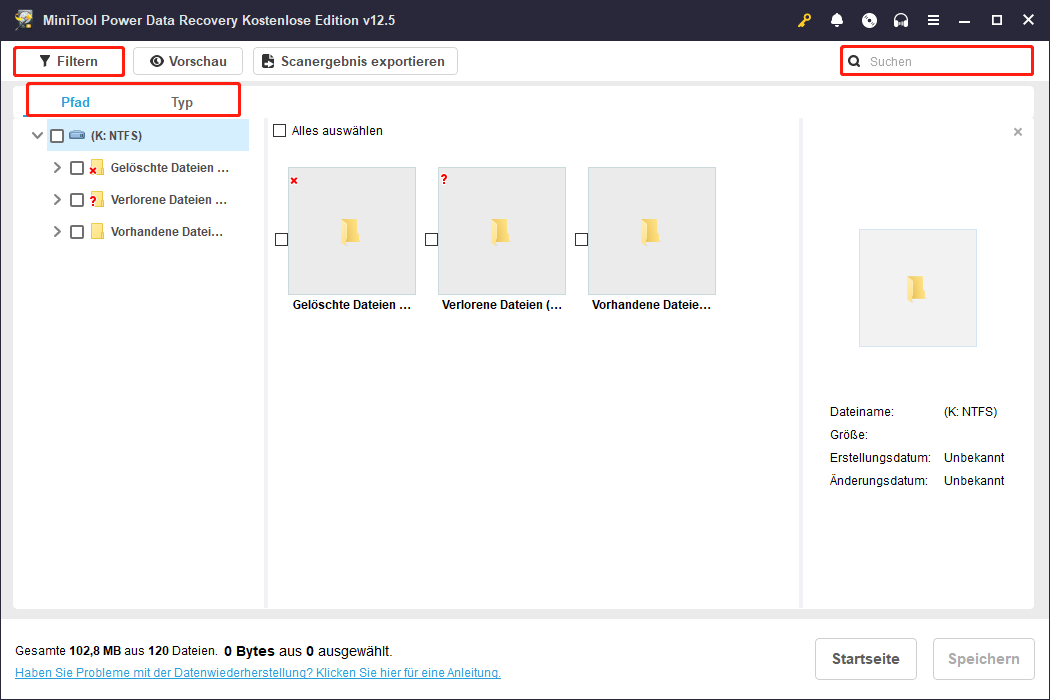Check the K: NTFS drive checkbox
The image size is (1050, 700).
tap(57, 136)
